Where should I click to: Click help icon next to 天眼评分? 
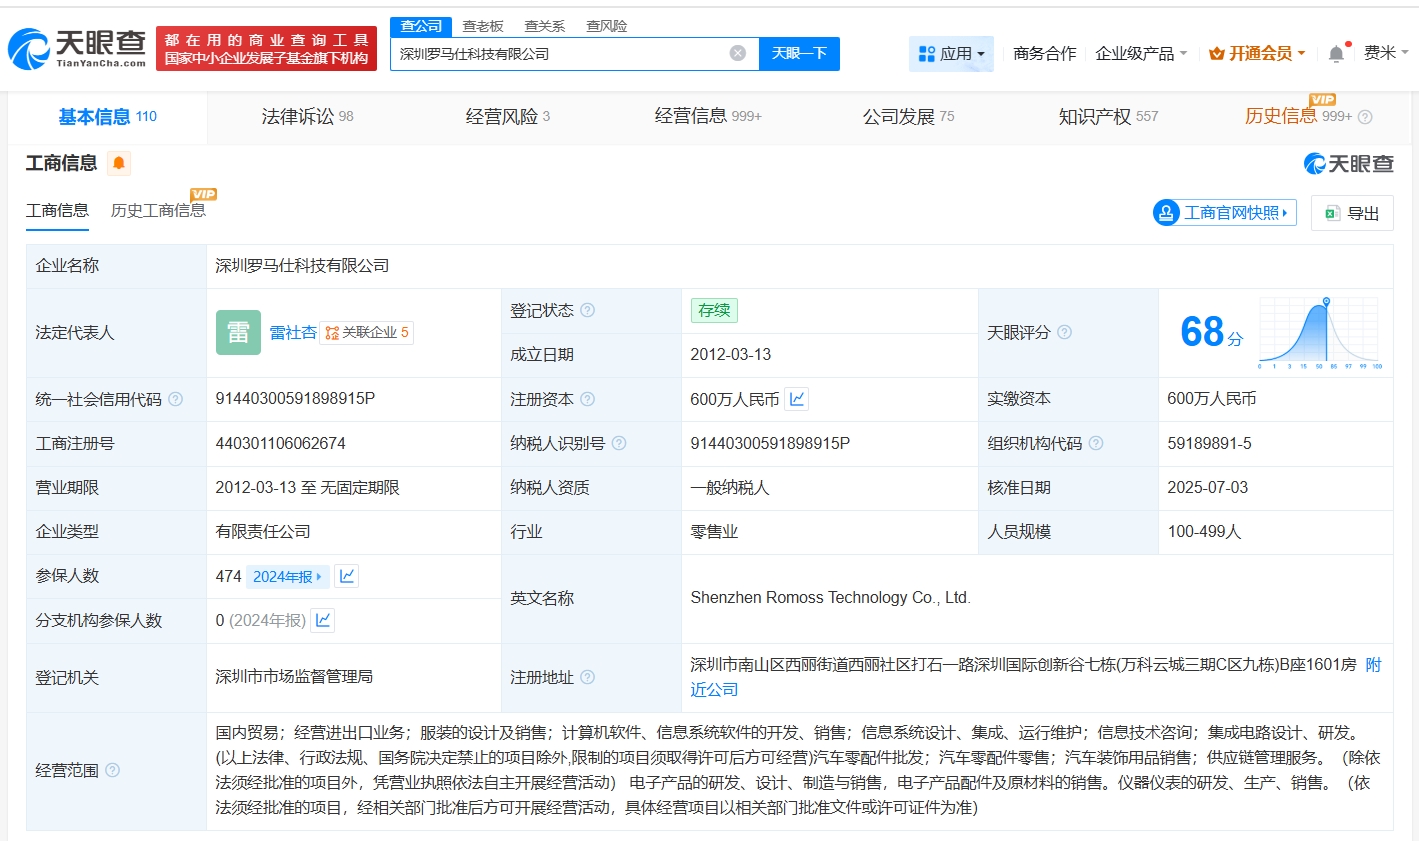1065,332
